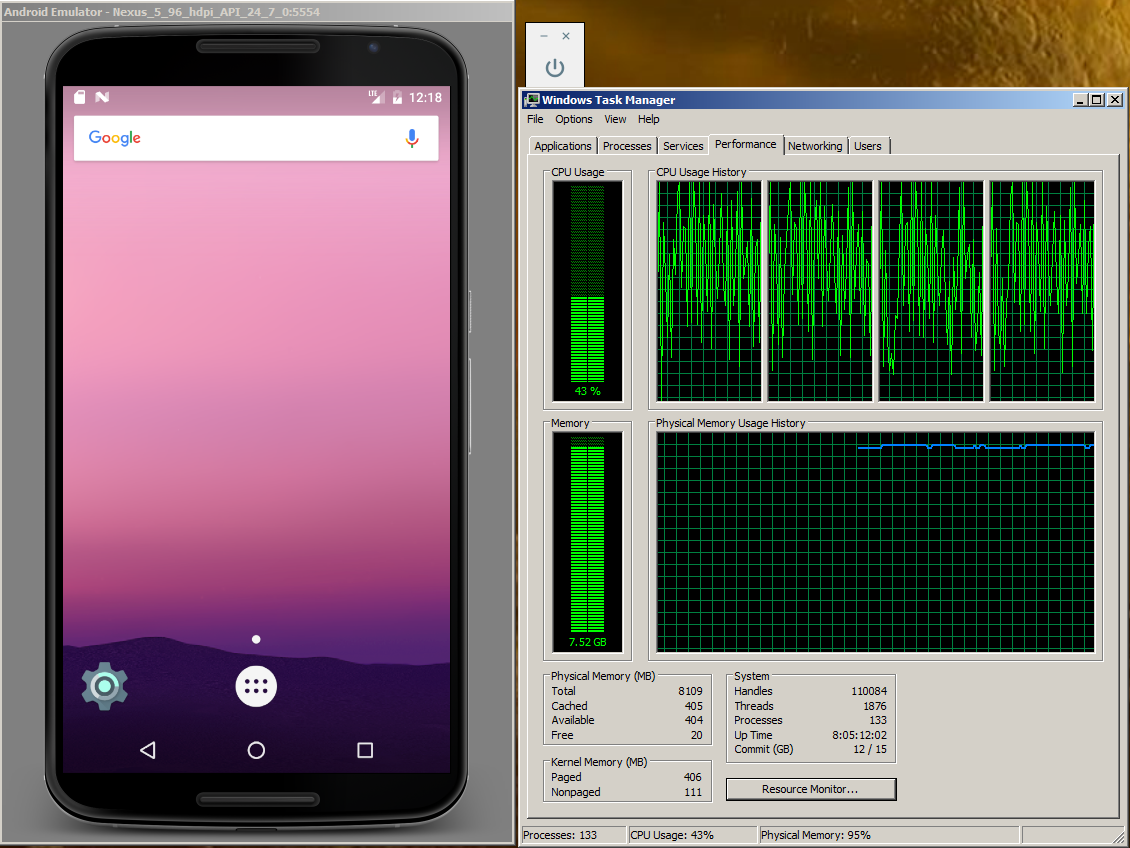The height and width of the screenshot is (848, 1130).
Task: Click the Threads value 1876
Action: 875,706
